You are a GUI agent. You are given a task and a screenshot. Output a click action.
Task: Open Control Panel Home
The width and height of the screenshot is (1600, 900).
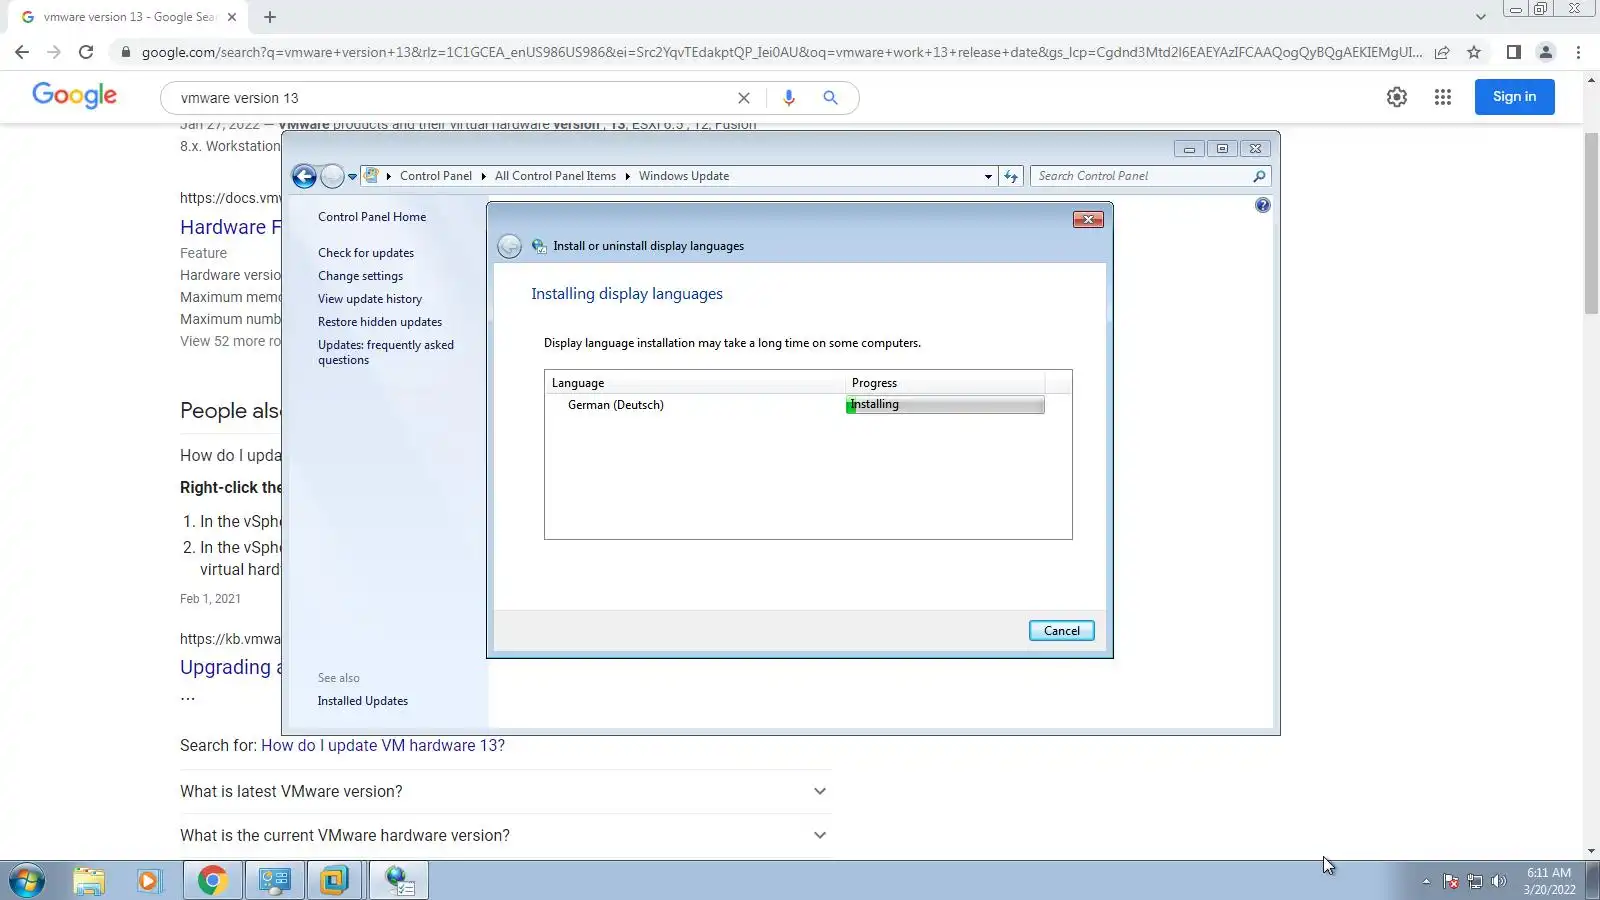(372, 217)
